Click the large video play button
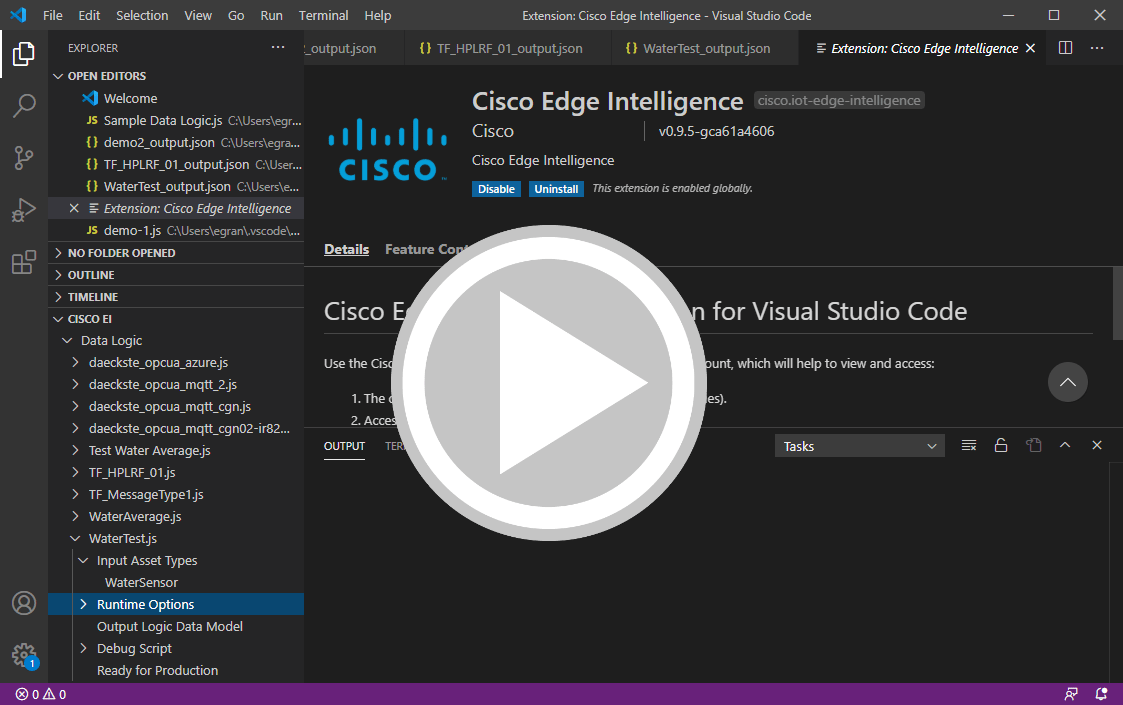The width and height of the screenshot is (1123, 705). tap(549, 383)
